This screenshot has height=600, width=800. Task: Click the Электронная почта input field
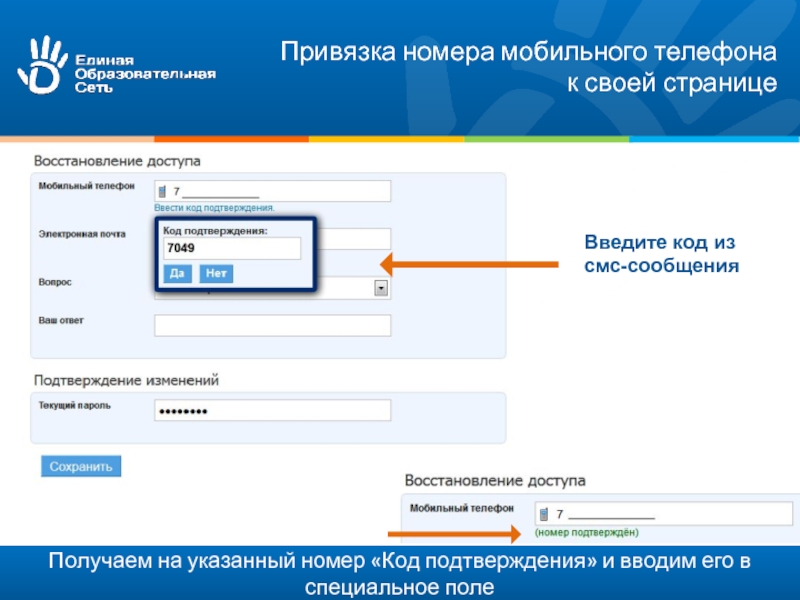(x=354, y=239)
